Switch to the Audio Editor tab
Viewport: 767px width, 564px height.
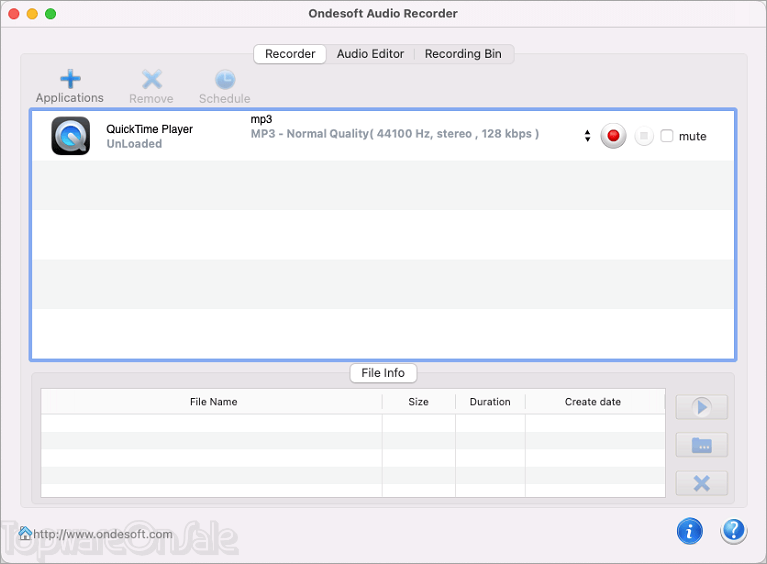[x=370, y=54]
